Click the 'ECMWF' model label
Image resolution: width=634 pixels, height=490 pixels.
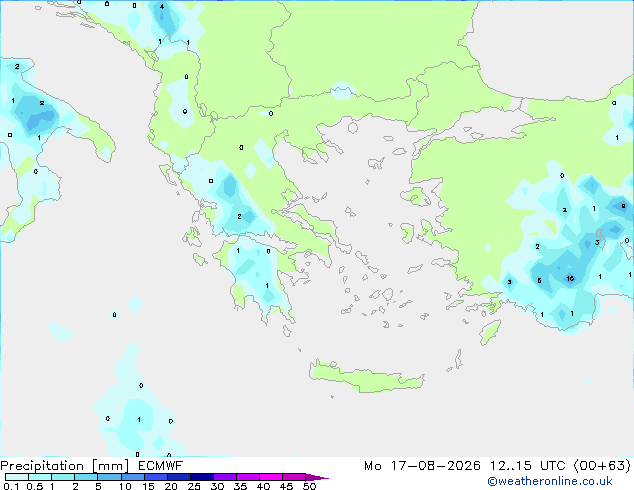click(161, 466)
